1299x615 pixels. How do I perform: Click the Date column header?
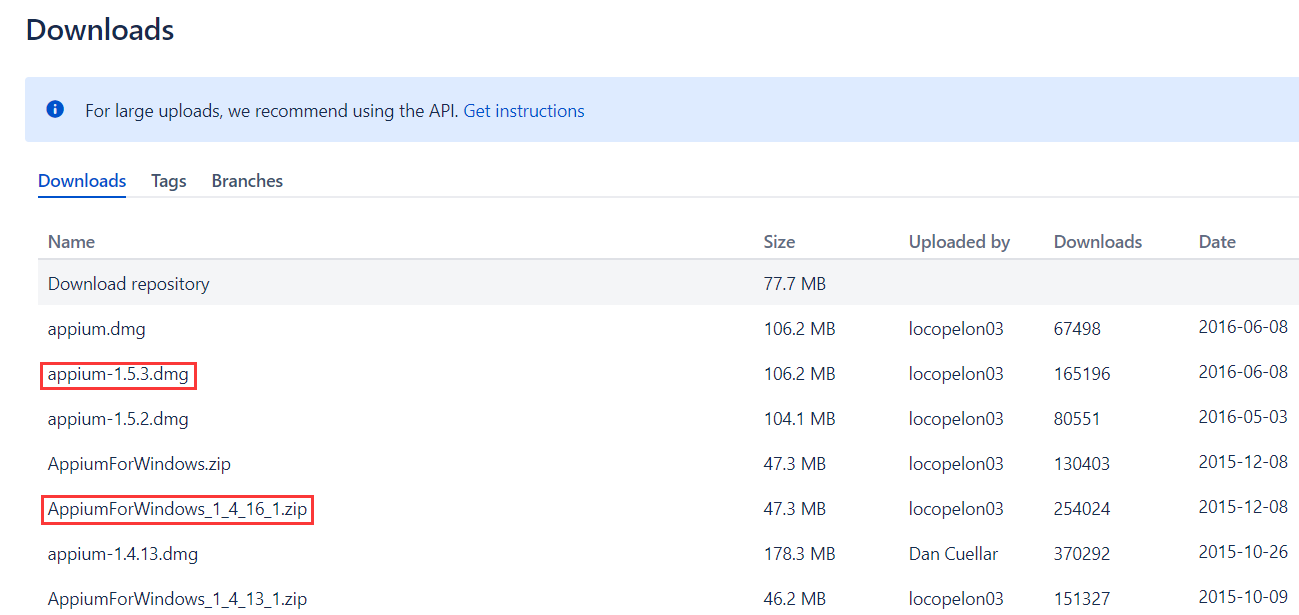pyautogui.click(x=1217, y=242)
